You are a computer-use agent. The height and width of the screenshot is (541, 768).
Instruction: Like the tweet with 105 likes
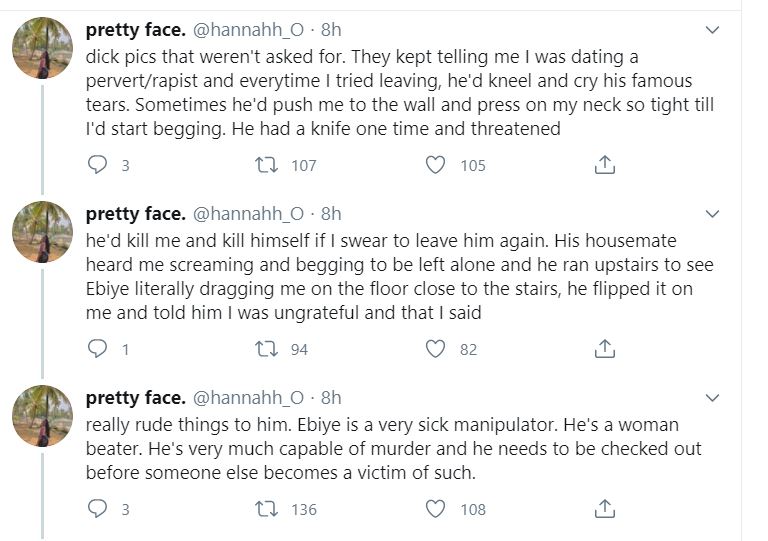pos(435,165)
